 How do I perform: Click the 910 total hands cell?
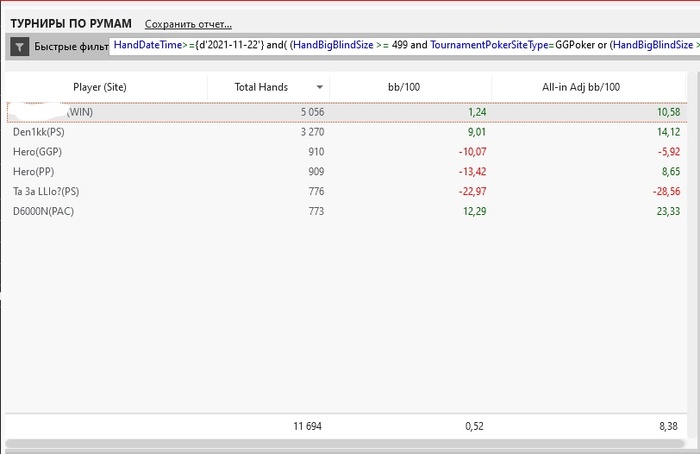[316, 152]
